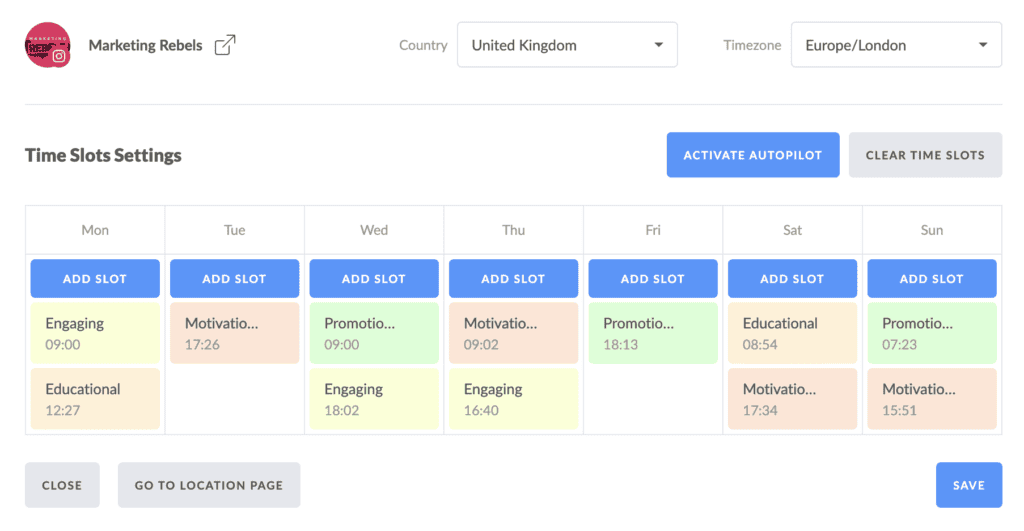Open Friday Promotional 18:13 slot
The width and height of the screenshot is (1024, 531).
pos(653,333)
